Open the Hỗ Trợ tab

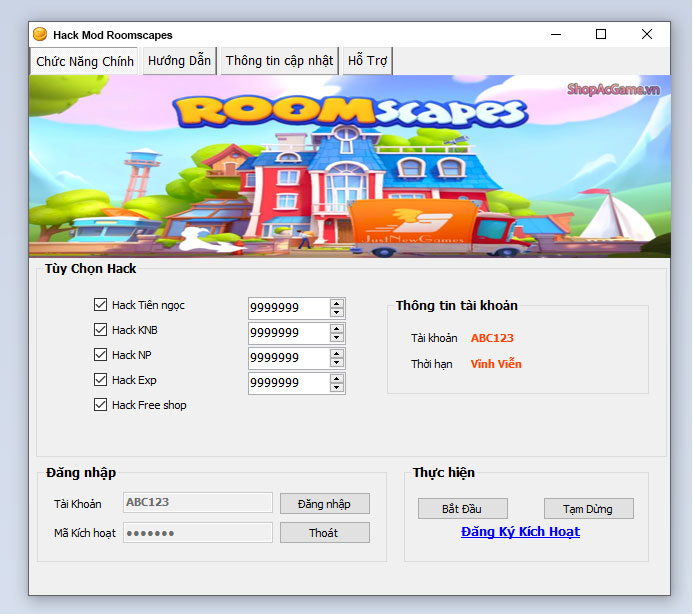click(367, 61)
